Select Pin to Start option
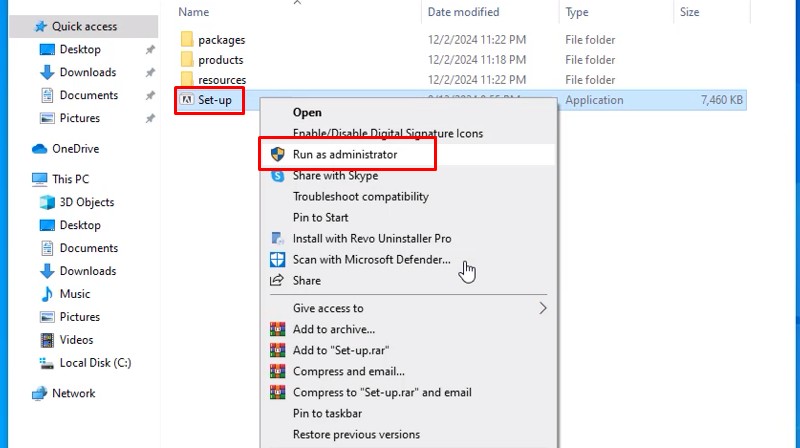The image size is (800, 448). pyautogui.click(x=320, y=218)
